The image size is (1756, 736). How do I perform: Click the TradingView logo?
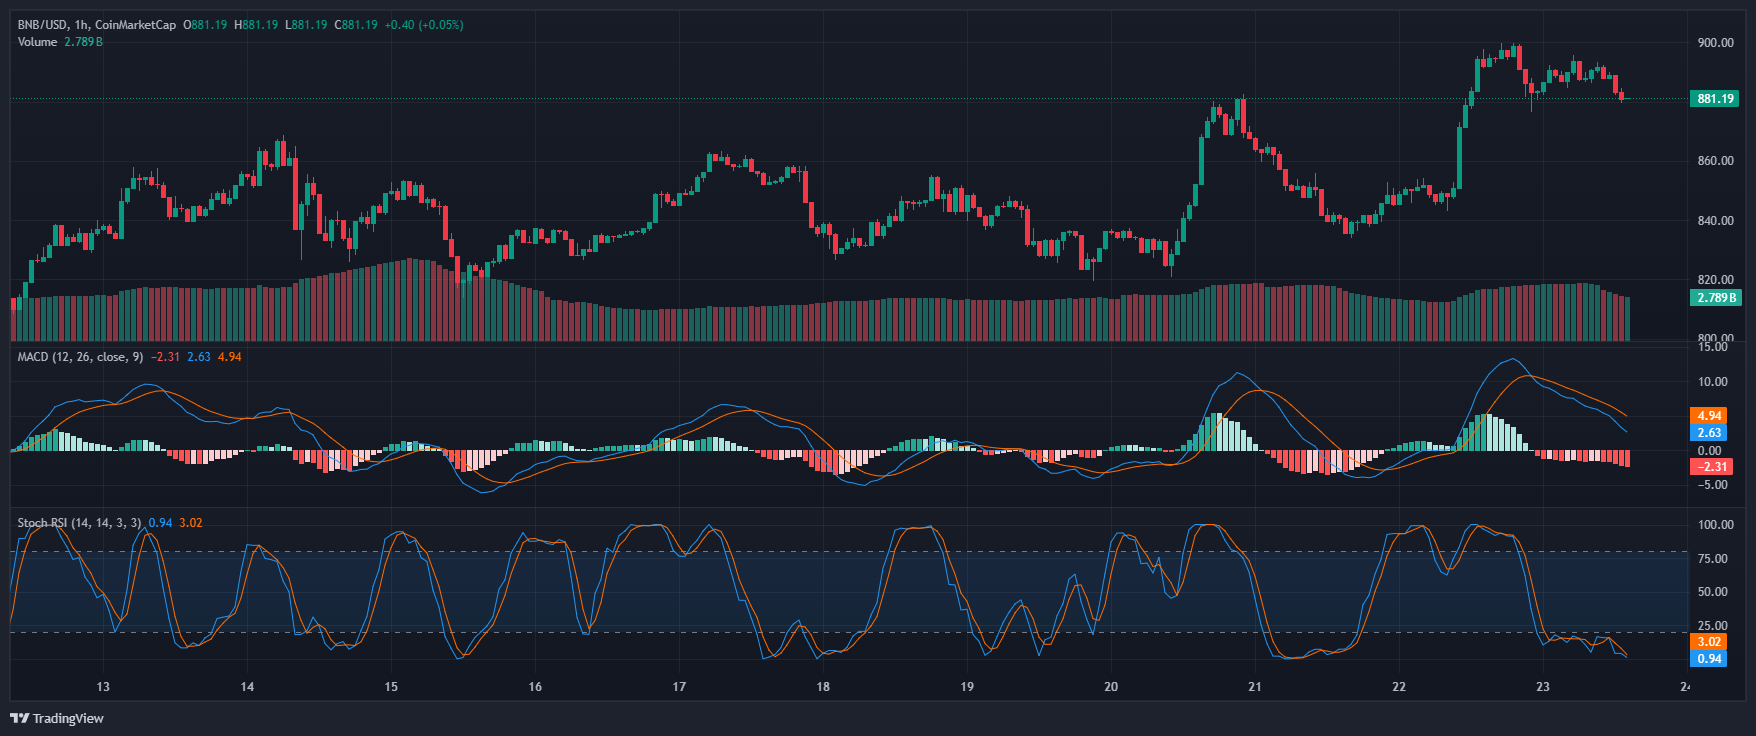57,718
